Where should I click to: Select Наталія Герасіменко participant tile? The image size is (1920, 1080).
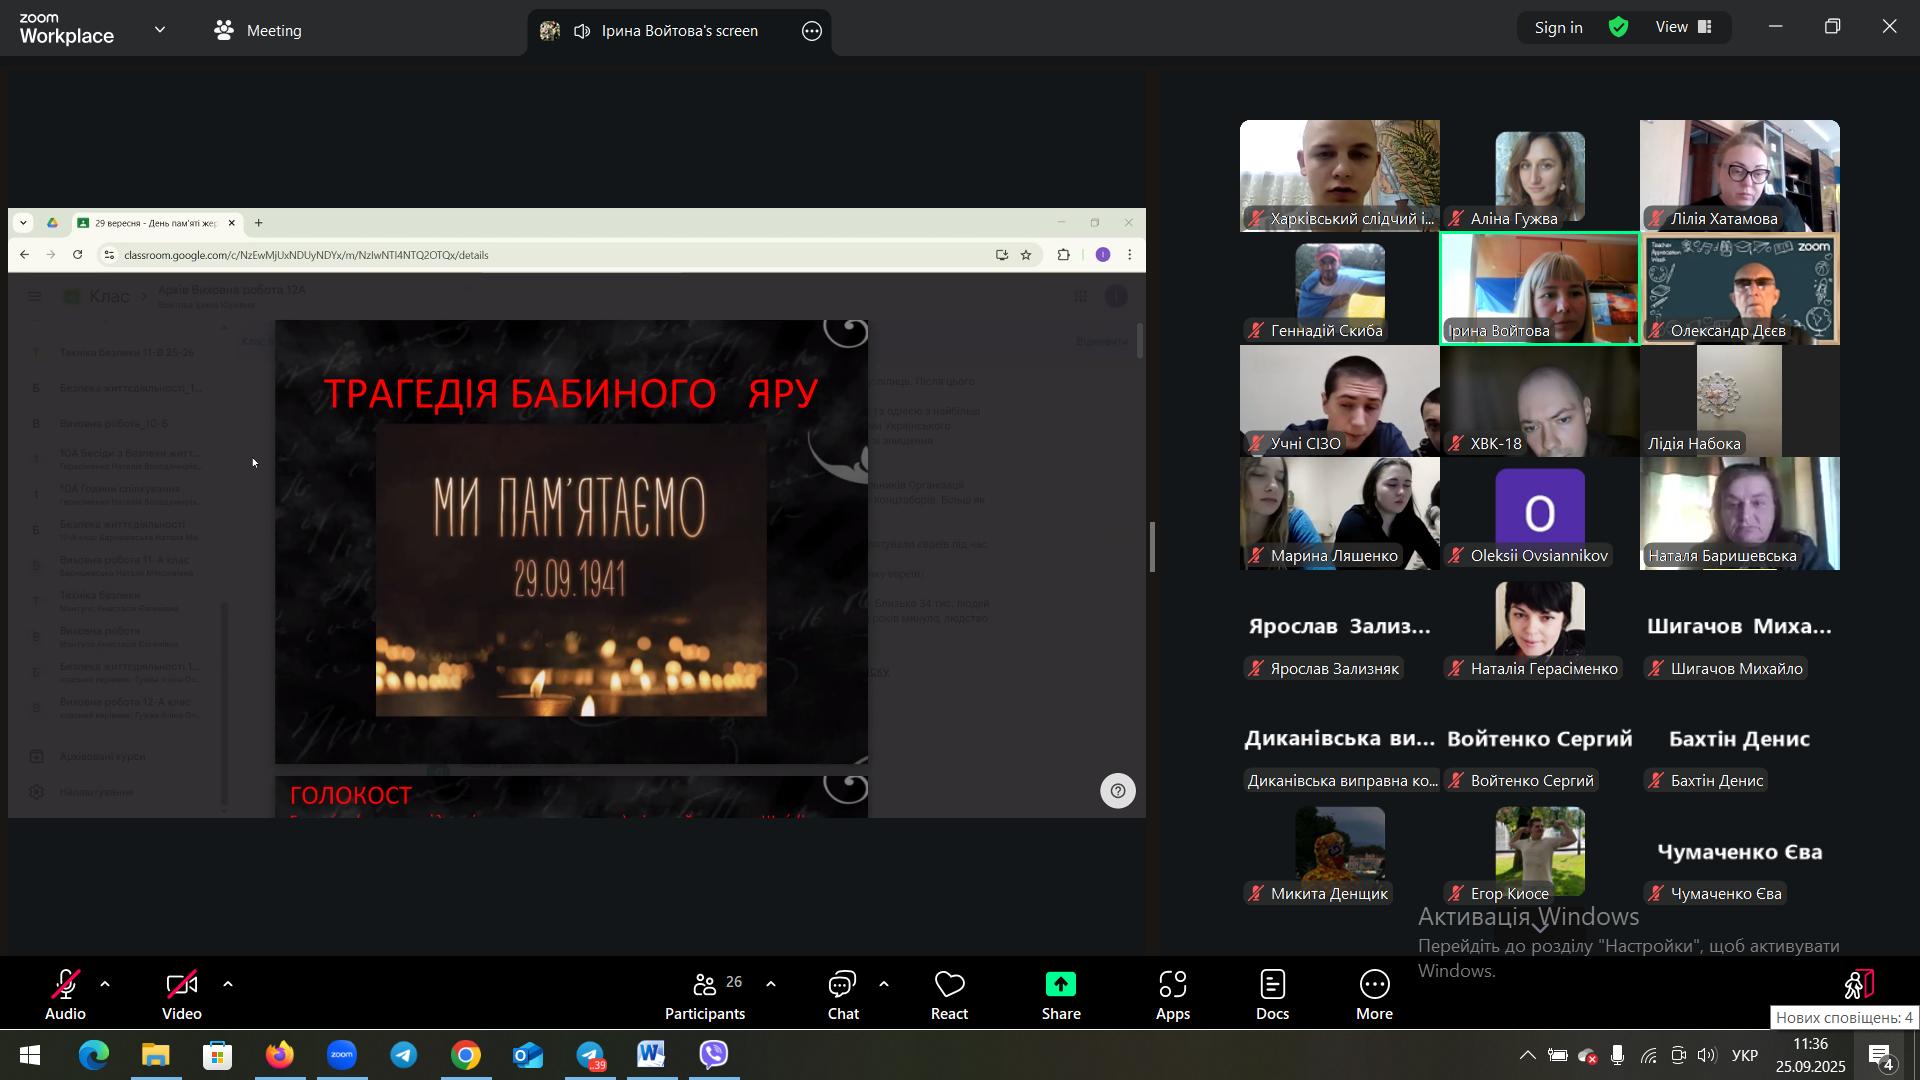tap(1540, 627)
